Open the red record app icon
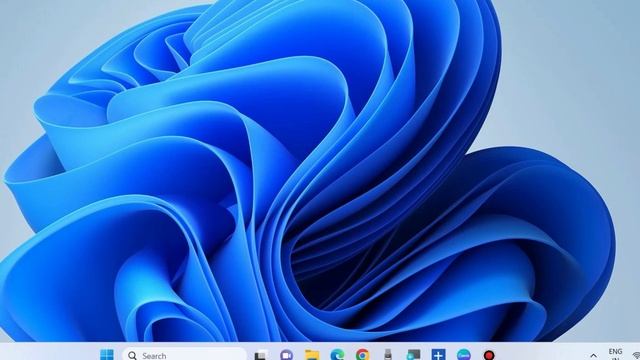This screenshot has width=640, height=360. [x=489, y=355]
